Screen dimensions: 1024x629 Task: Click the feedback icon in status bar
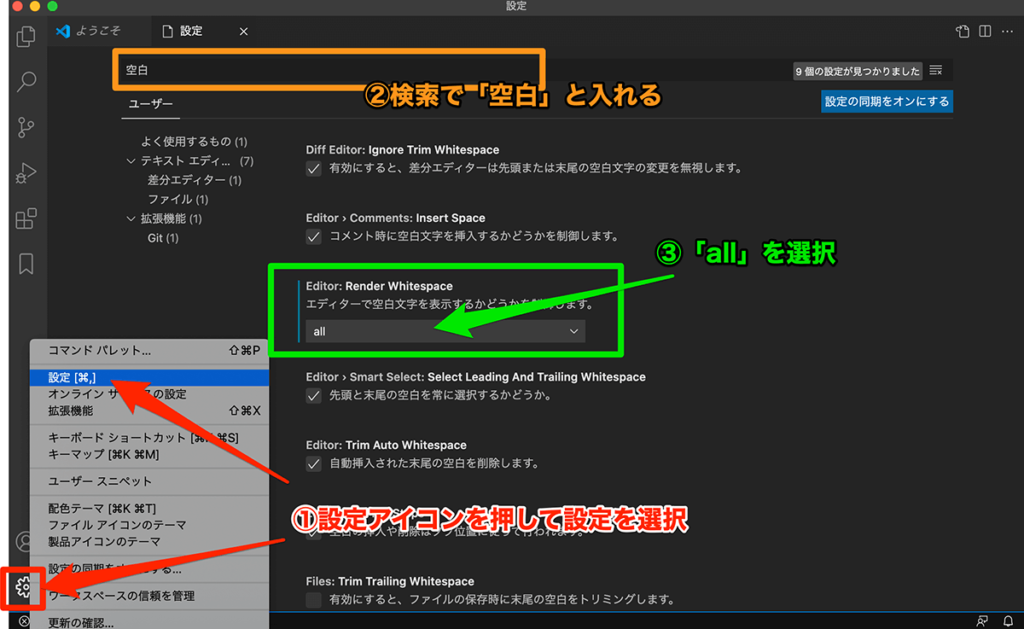click(982, 621)
